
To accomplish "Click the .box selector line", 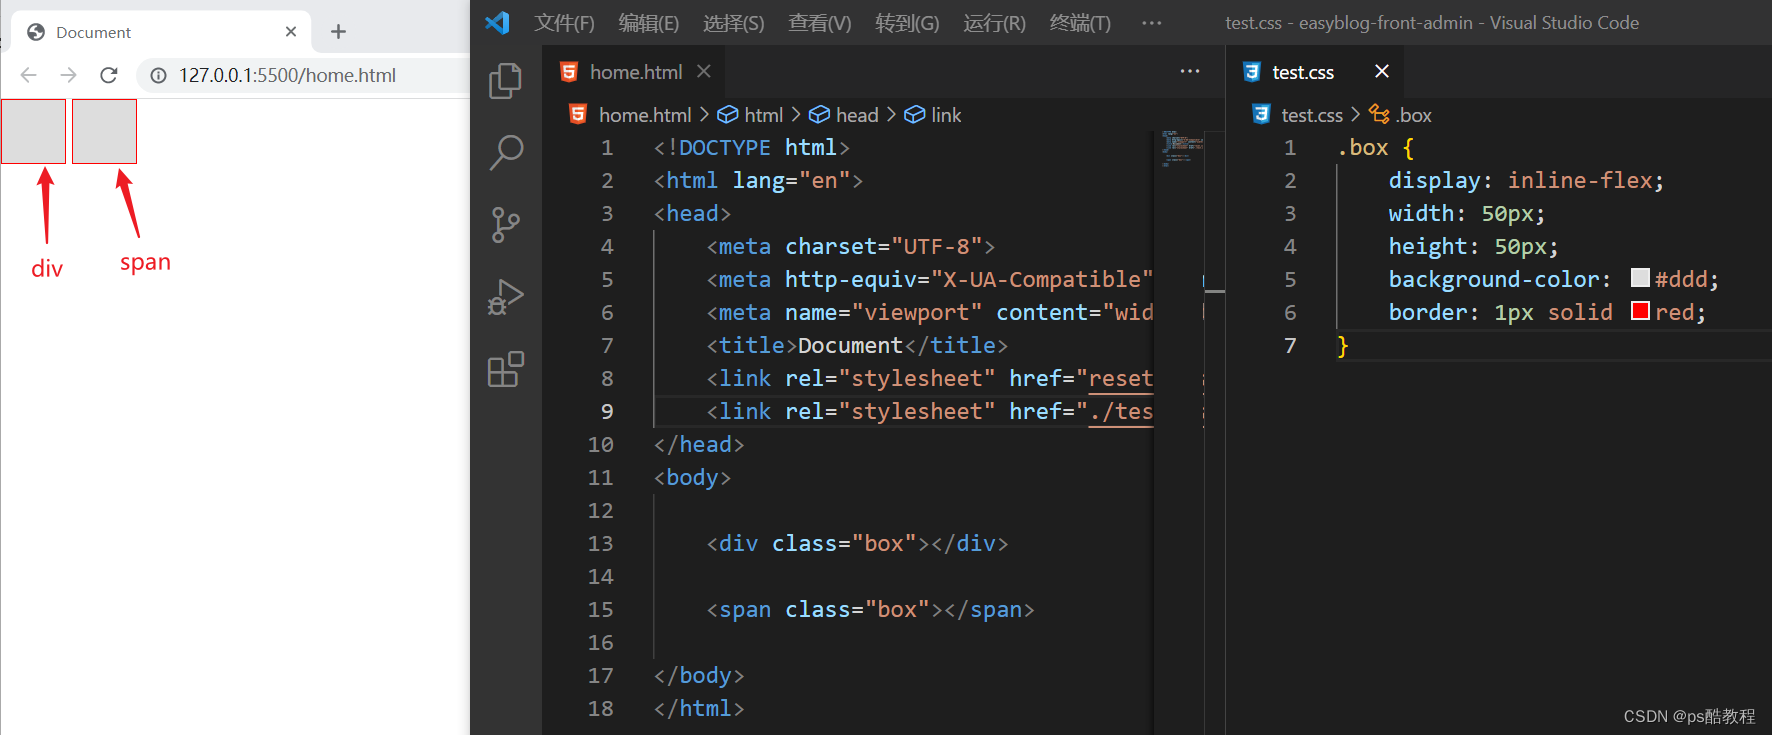I will pos(1376,147).
